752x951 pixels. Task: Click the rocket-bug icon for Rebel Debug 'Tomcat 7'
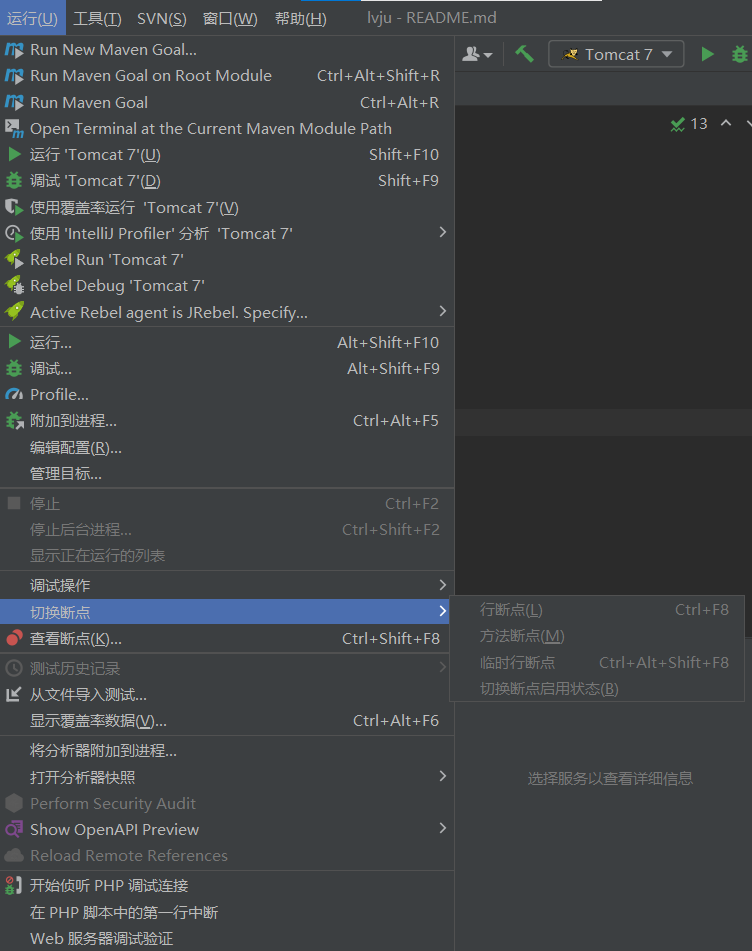[14, 286]
